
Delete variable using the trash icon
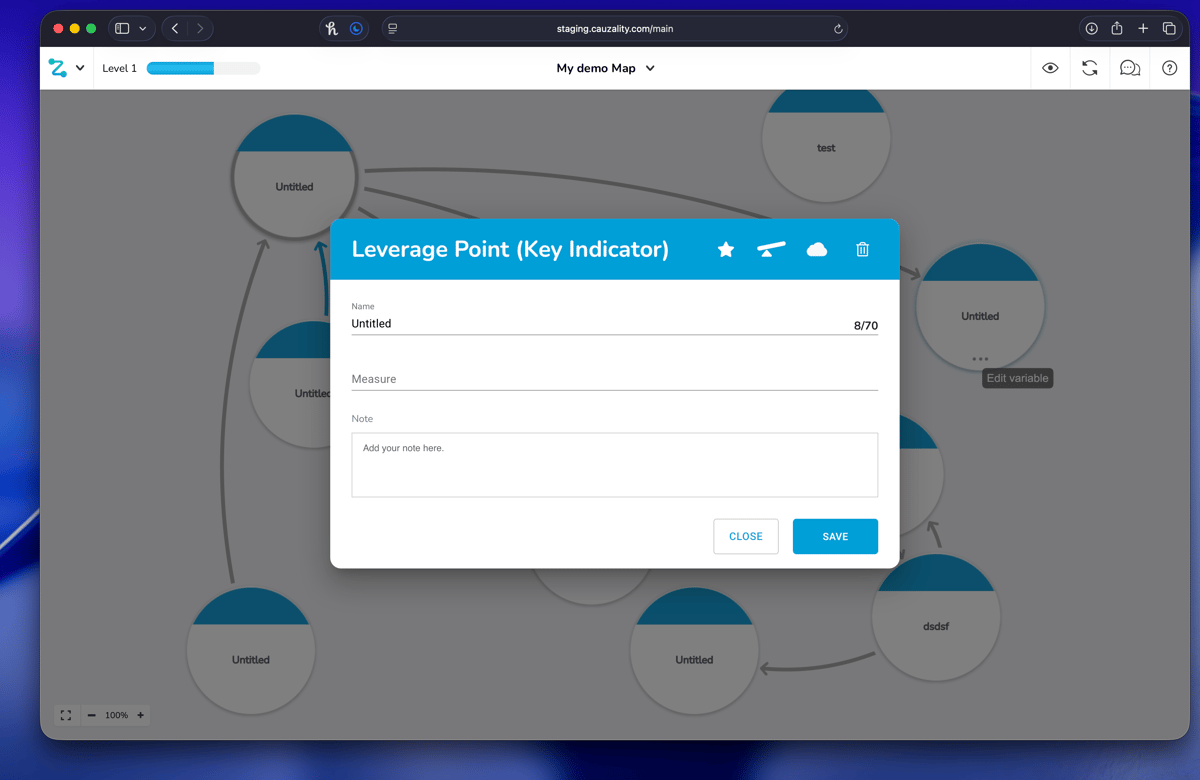863,249
